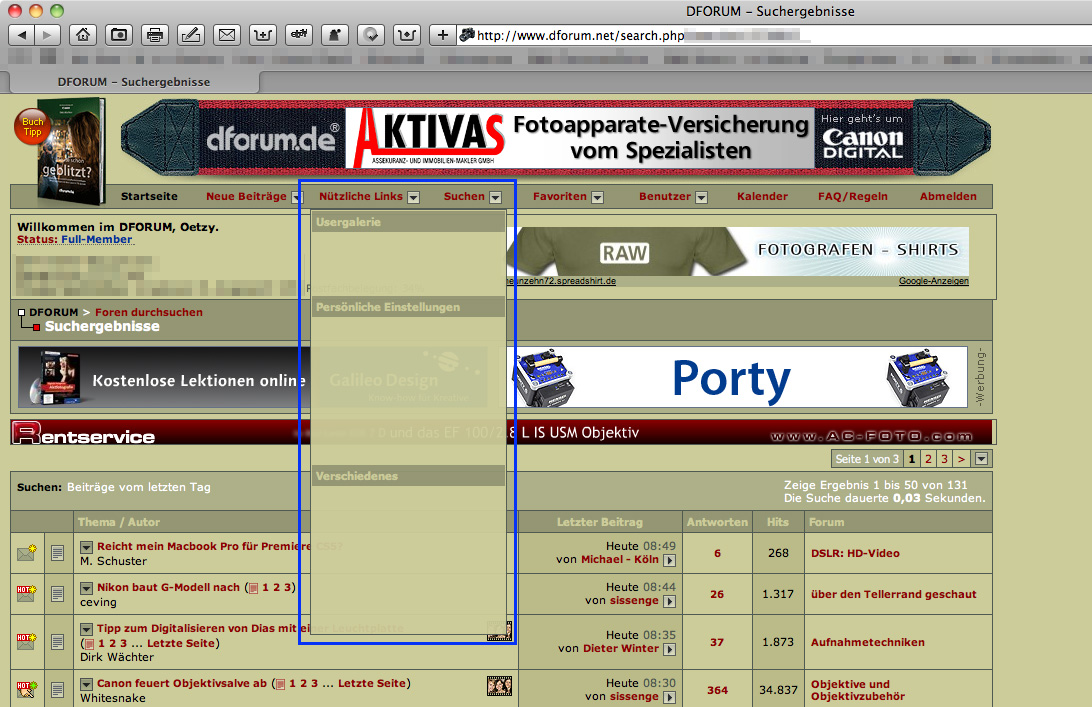Go back to the previous page
1092x707 pixels.
pyautogui.click(x=22, y=35)
